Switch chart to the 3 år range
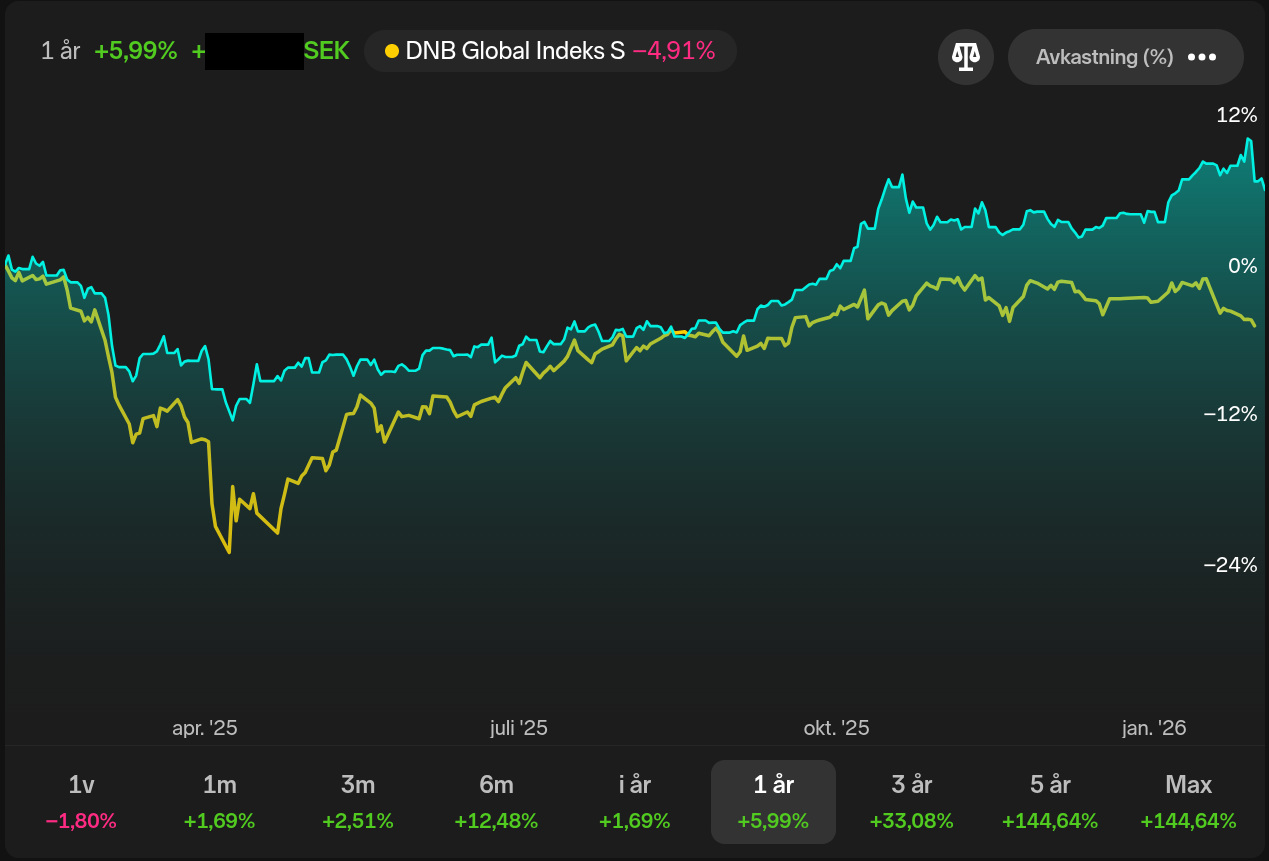The height and width of the screenshot is (861, 1269). [911, 801]
